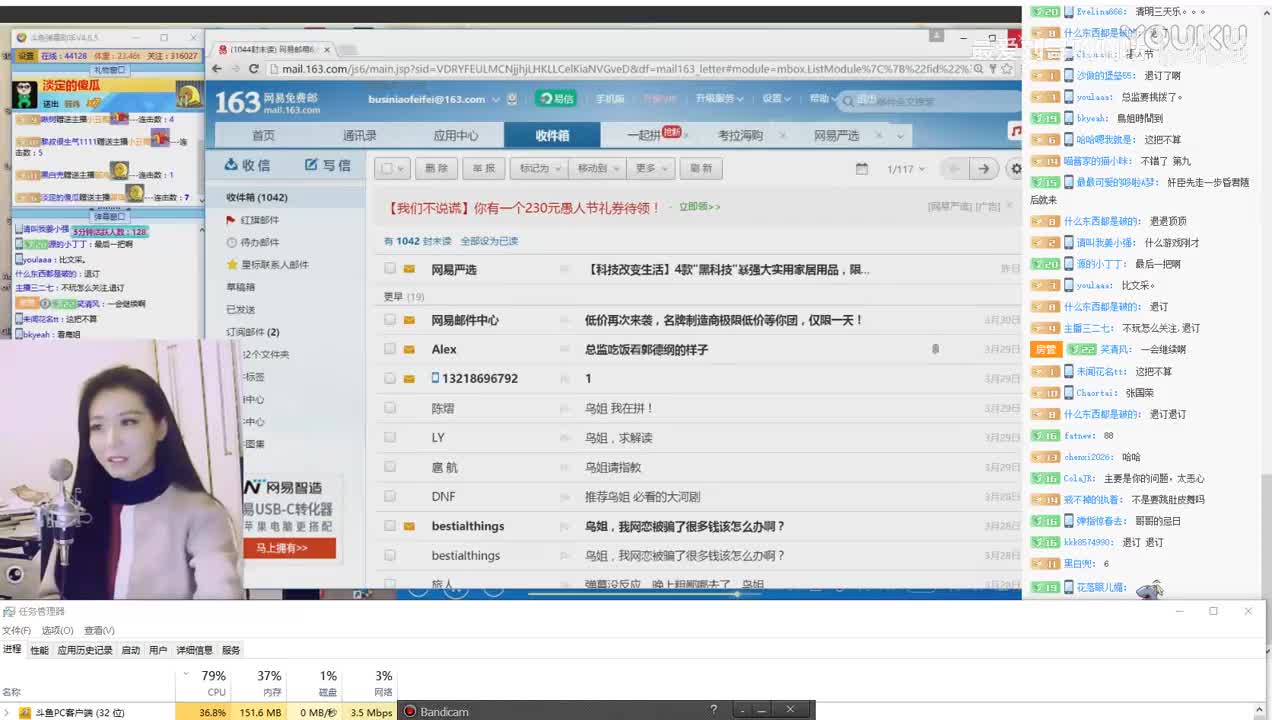Open the 红旗邮件 folder
1272x720 pixels.
tap(259, 220)
